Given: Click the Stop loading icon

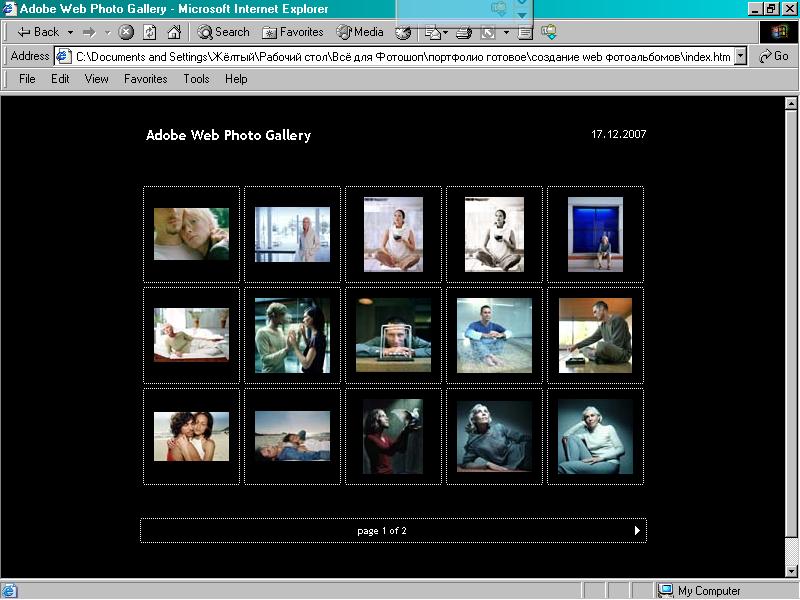Looking at the screenshot, I should pyautogui.click(x=126, y=32).
